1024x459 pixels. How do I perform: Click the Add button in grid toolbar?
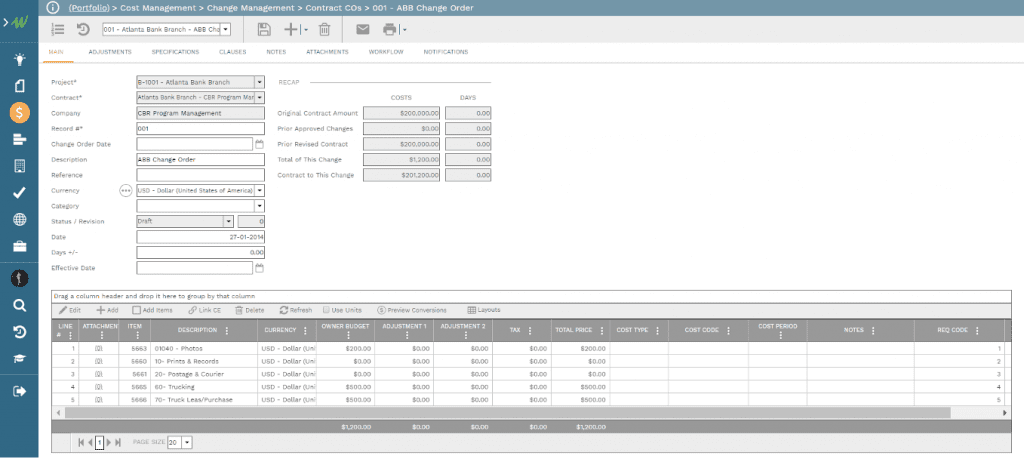107,310
